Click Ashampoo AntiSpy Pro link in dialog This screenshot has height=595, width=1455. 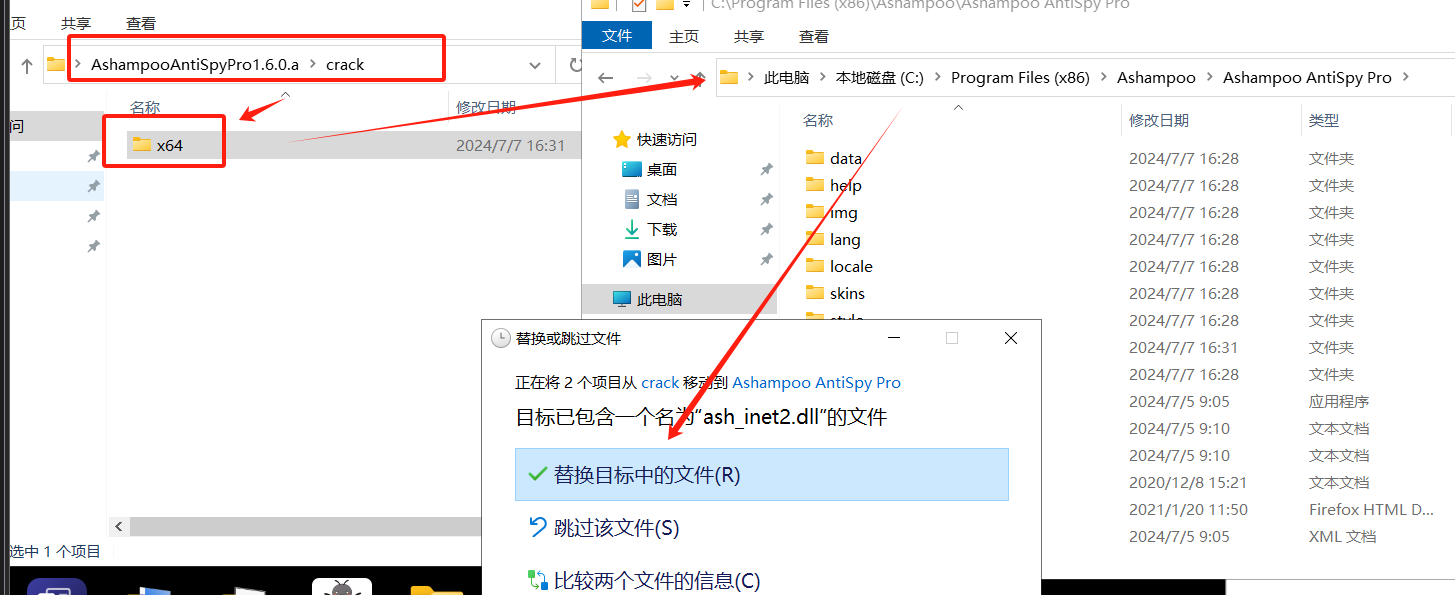[816, 383]
